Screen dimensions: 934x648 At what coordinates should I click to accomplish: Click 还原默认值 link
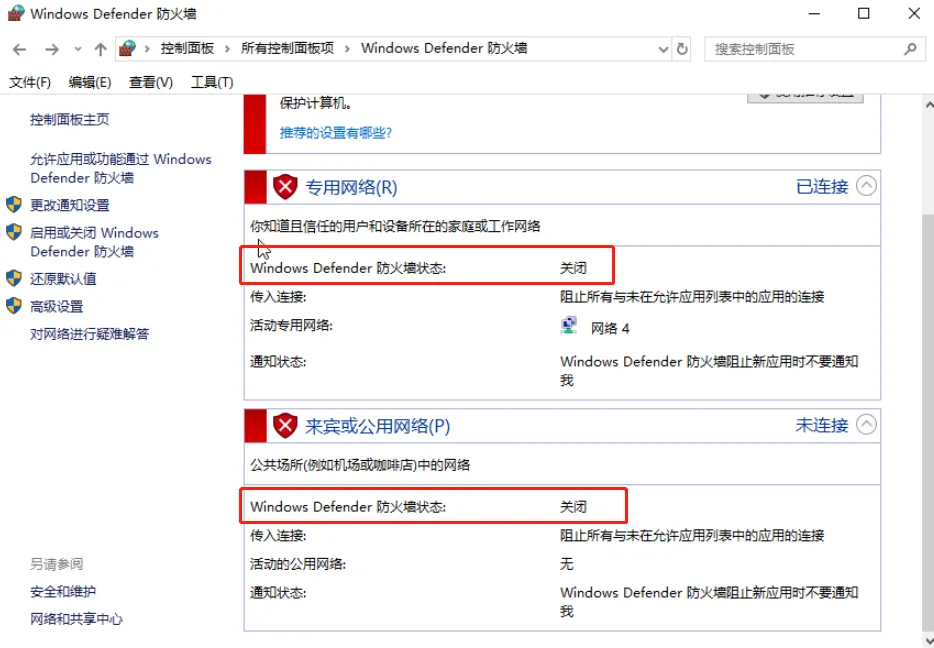[63, 279]
